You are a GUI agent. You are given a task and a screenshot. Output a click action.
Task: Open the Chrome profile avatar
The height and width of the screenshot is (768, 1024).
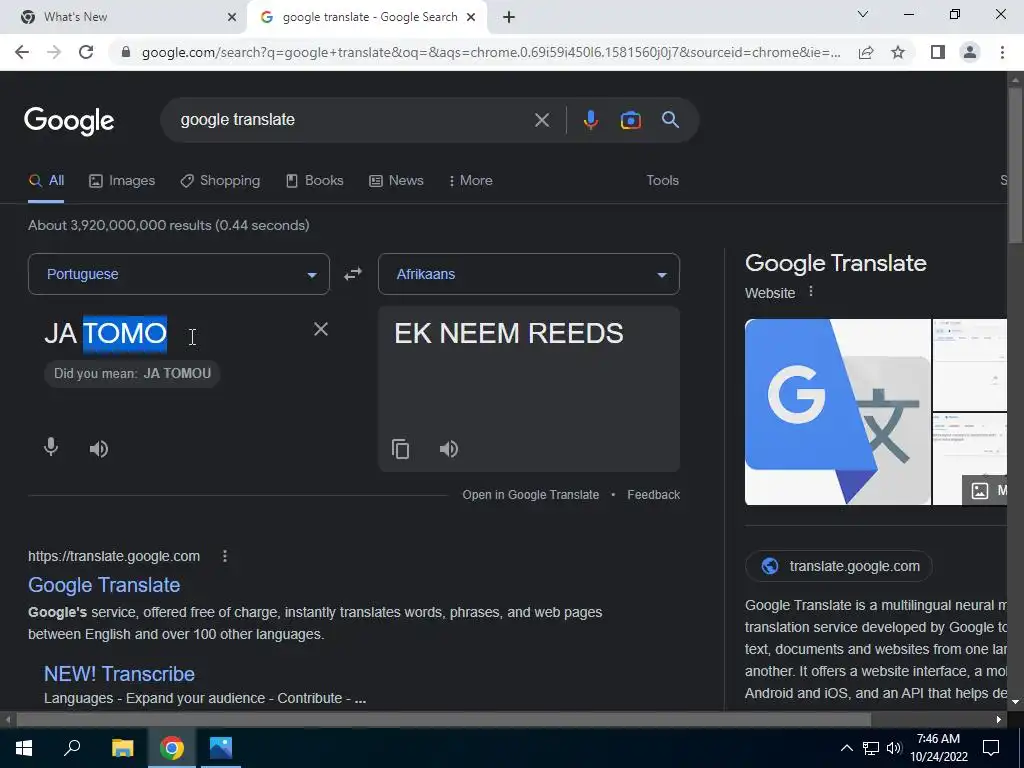click(x=970, y=52)
